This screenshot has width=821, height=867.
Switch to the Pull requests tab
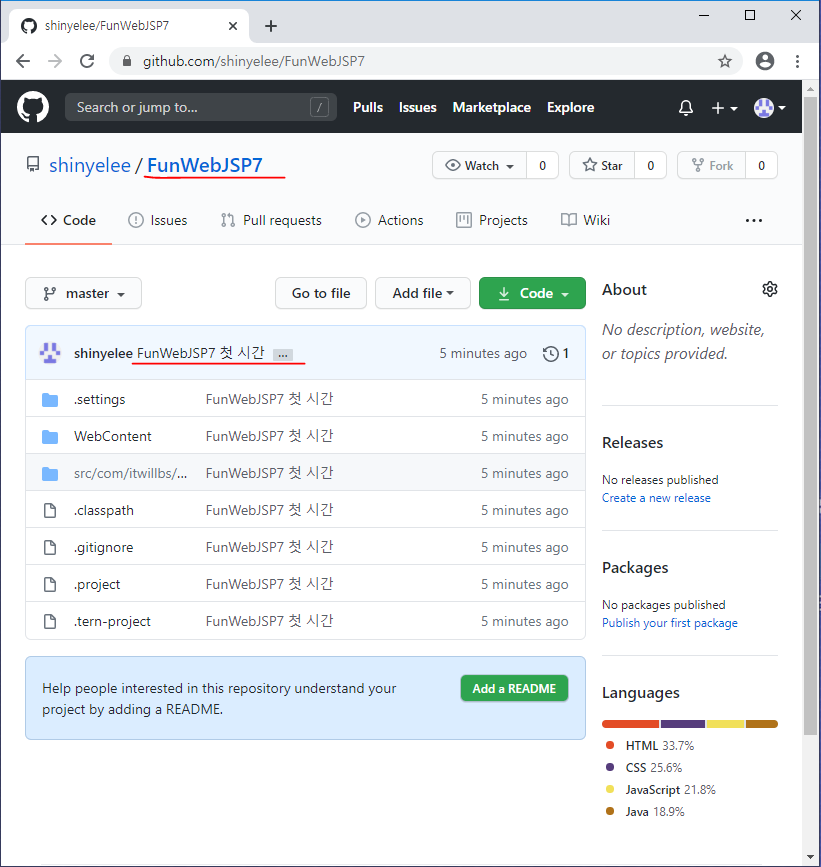point(271,220)
